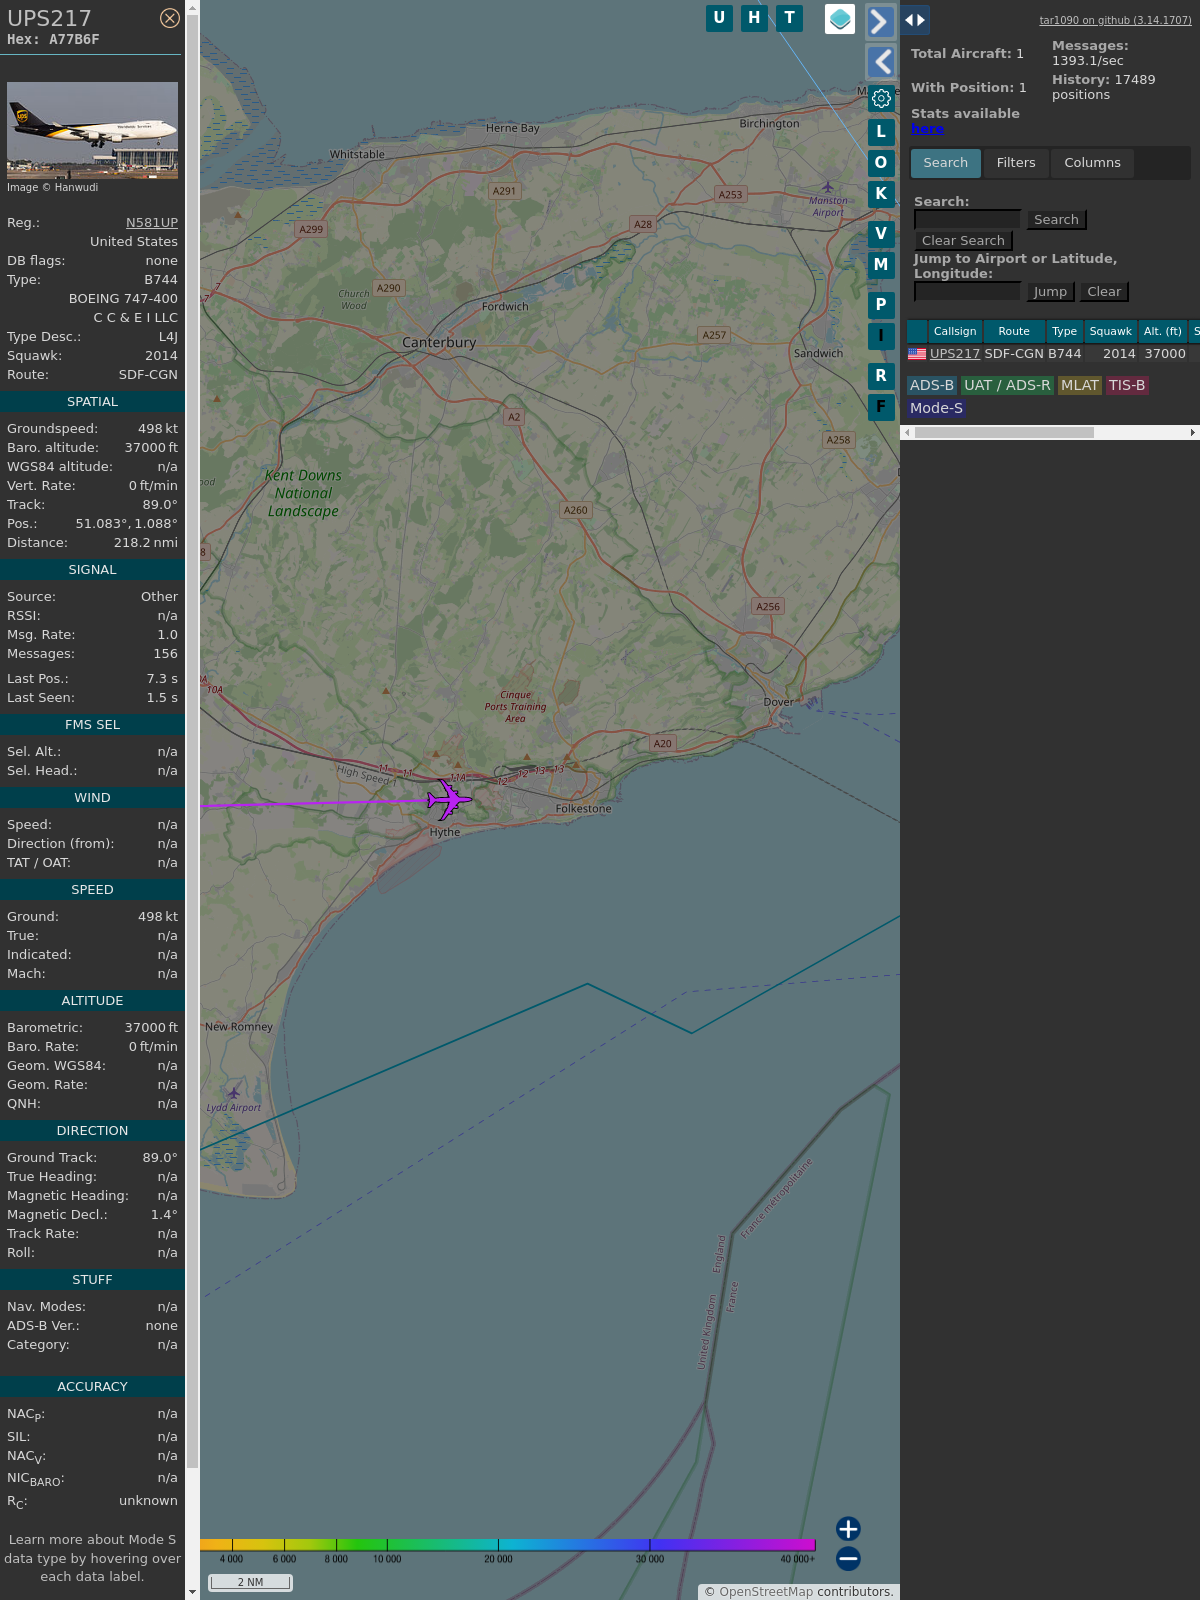1200x1600 pixels.
Task: Click info panel scrollbar up arrow
Action: (192, 7)
